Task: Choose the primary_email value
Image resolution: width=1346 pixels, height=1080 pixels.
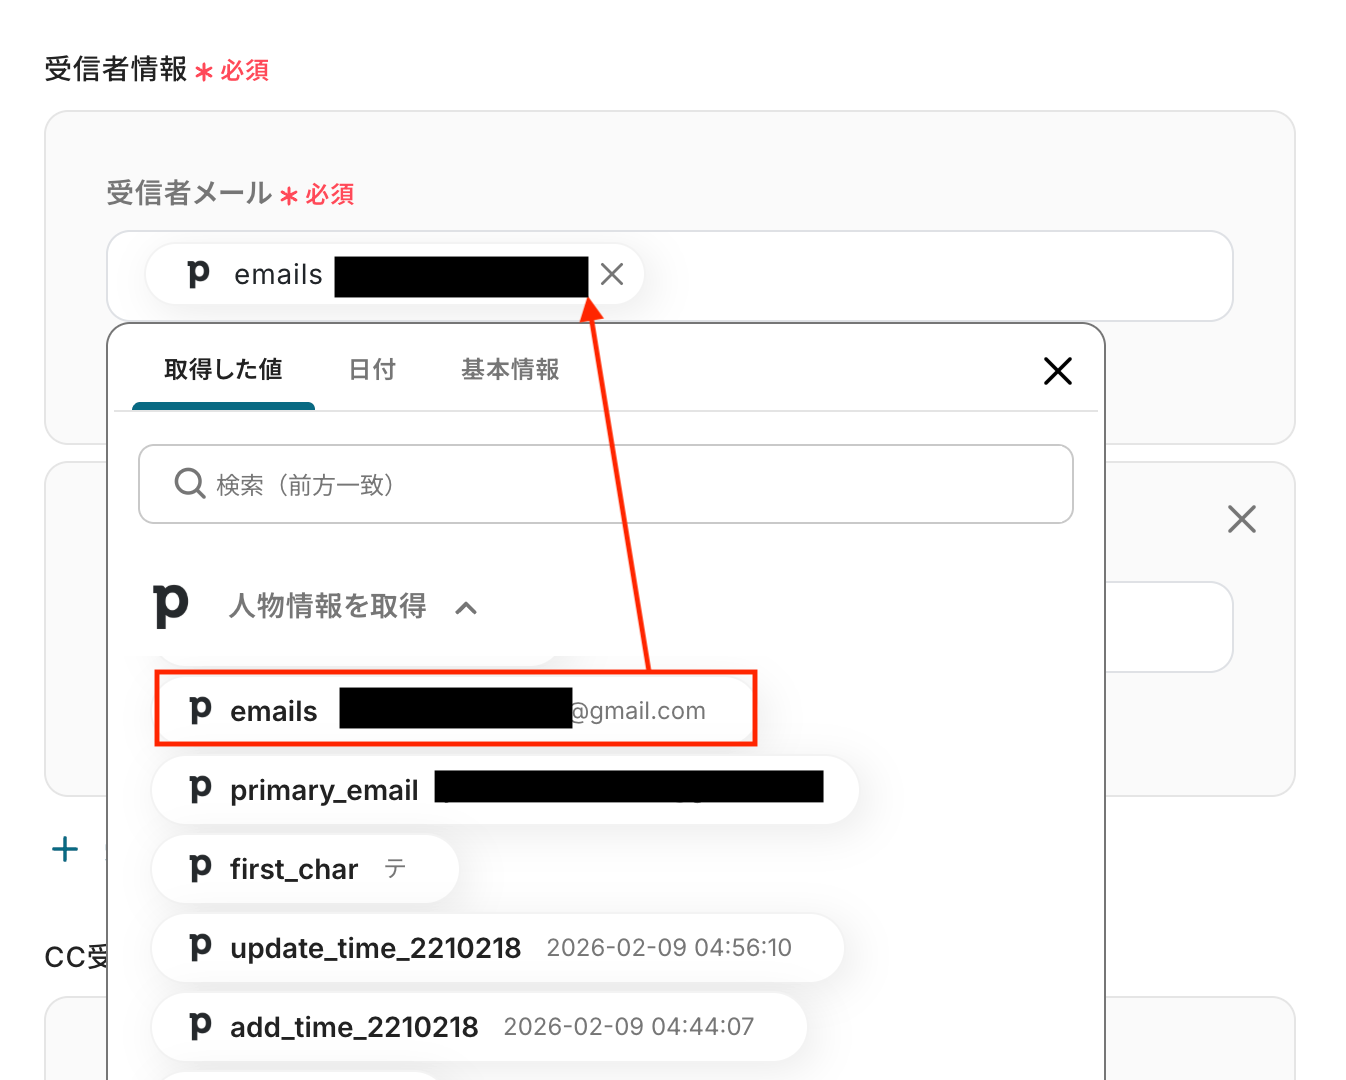Action: (505, 790)
